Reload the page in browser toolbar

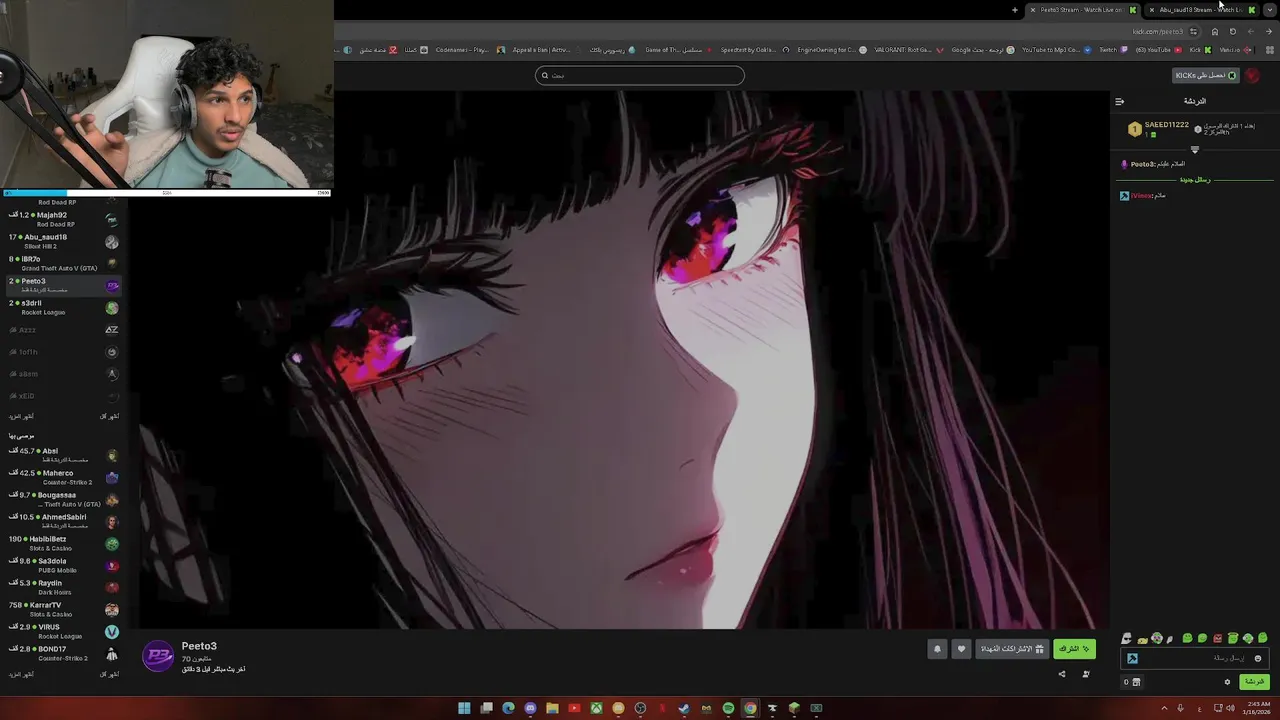click(1233, 31)
